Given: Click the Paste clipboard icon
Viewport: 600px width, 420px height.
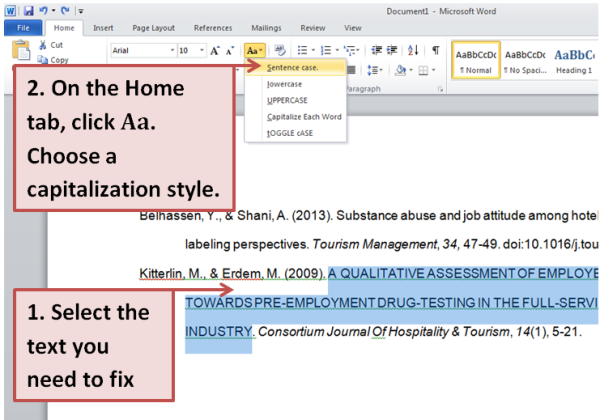Looking at the screenshot, I should [x=21, y=50].
